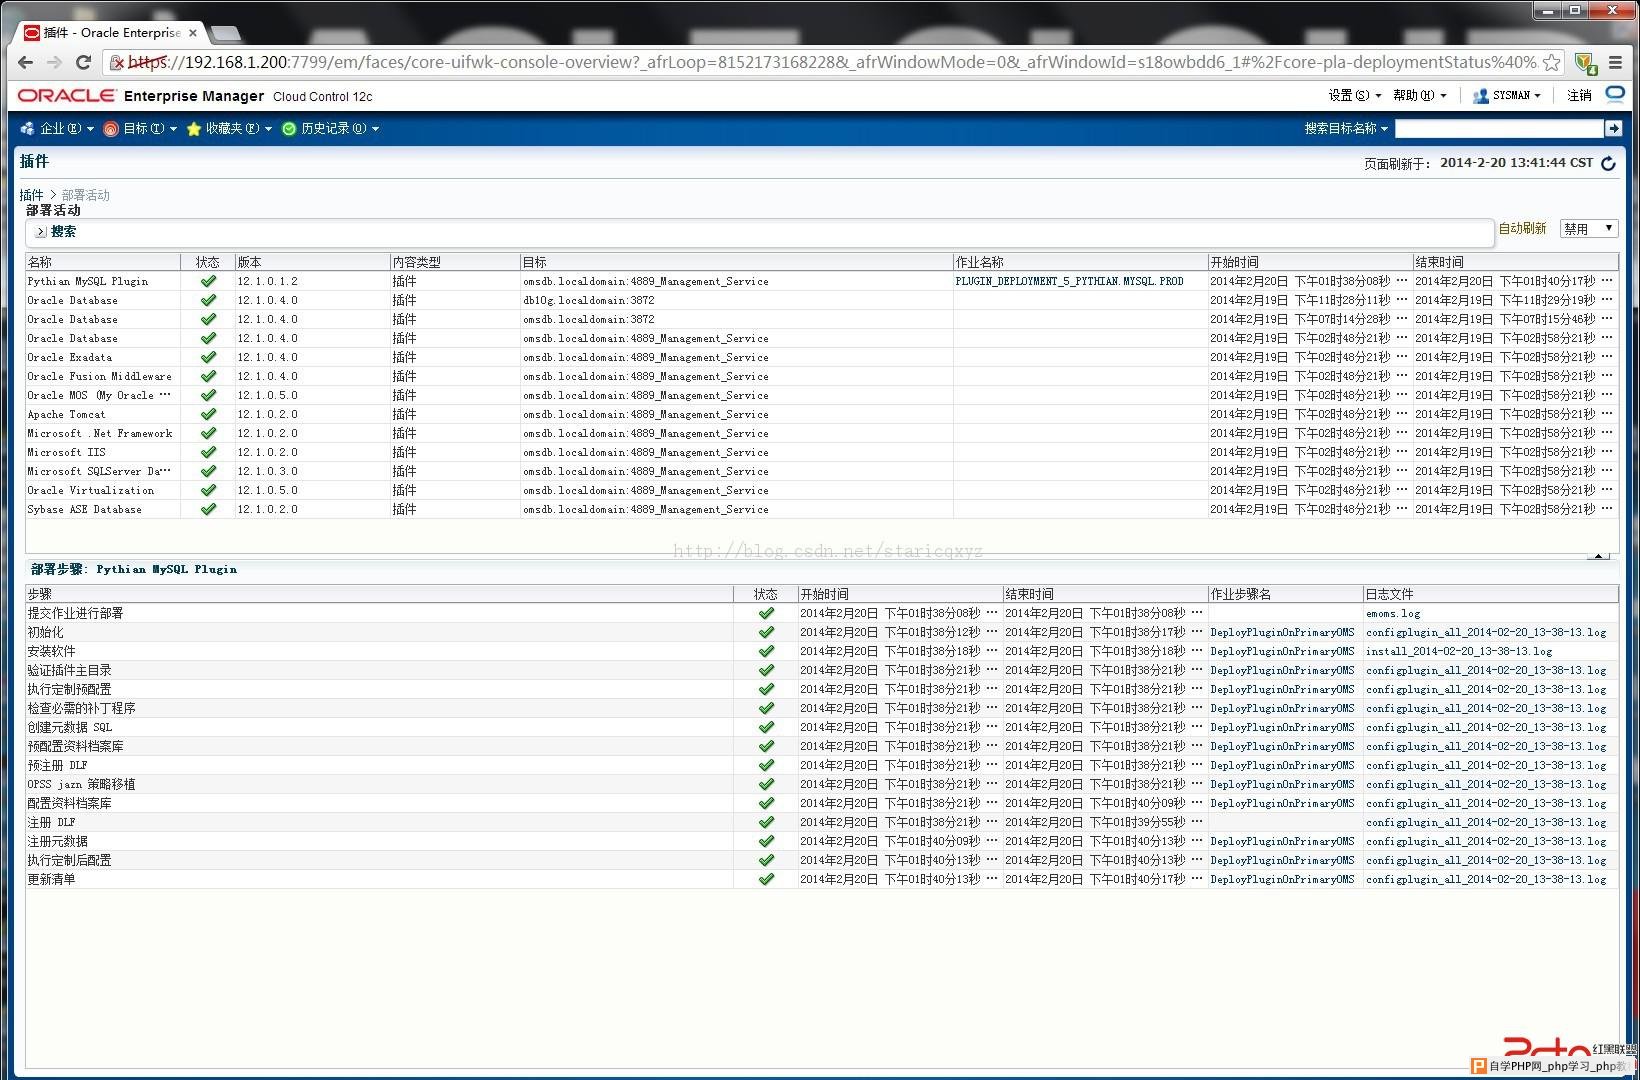Click the browser address bar URL
This screenshot has width=1640, height=1080.
(x=832, y=62)
